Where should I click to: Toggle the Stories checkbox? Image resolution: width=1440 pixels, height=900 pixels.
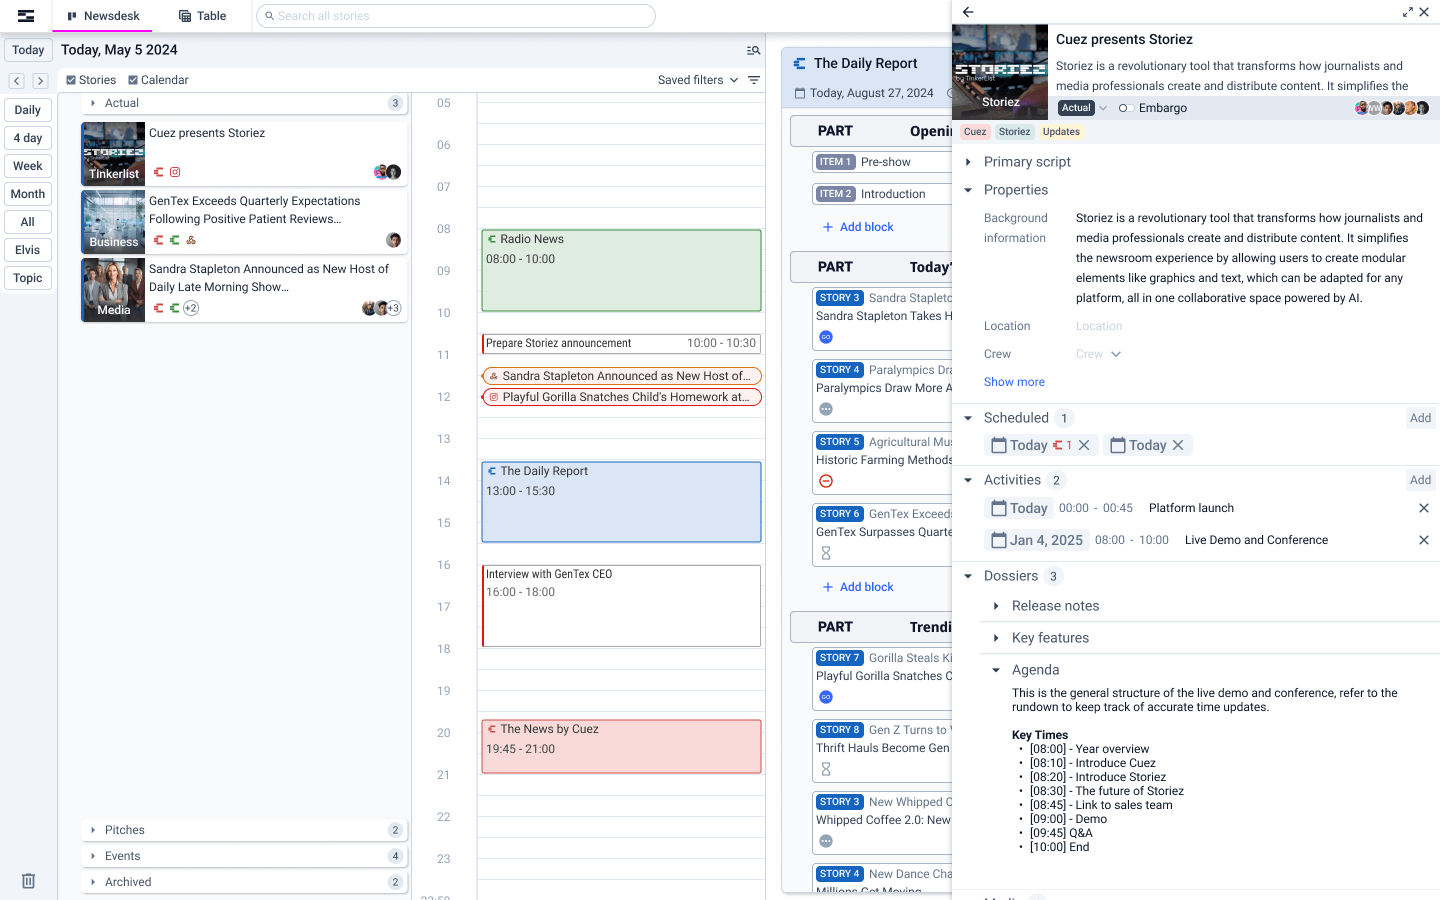(71, 80)
